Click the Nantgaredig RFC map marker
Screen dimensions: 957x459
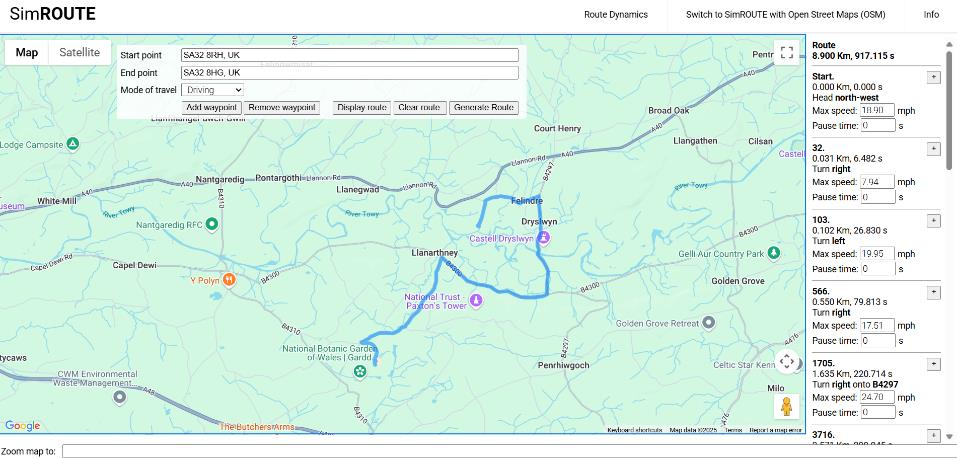pos(212,225)
